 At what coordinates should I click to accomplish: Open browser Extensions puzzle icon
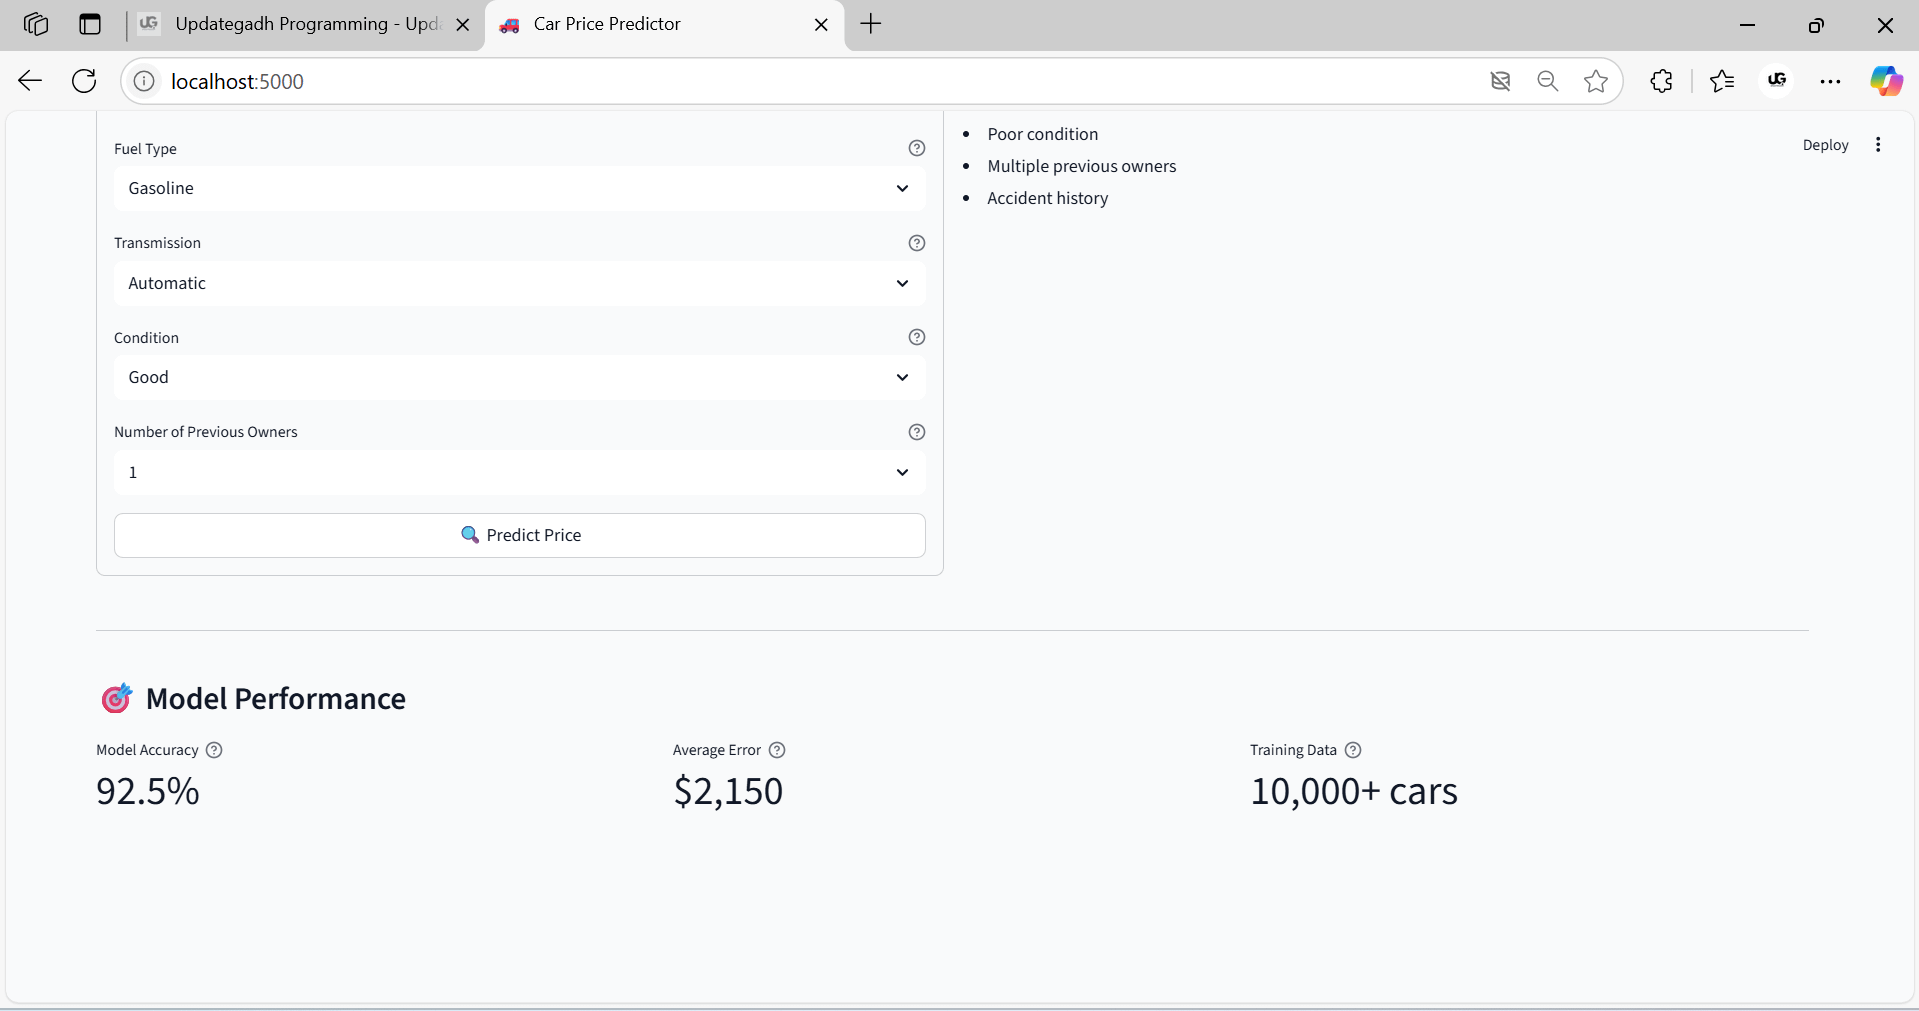tap(1661, 81)
